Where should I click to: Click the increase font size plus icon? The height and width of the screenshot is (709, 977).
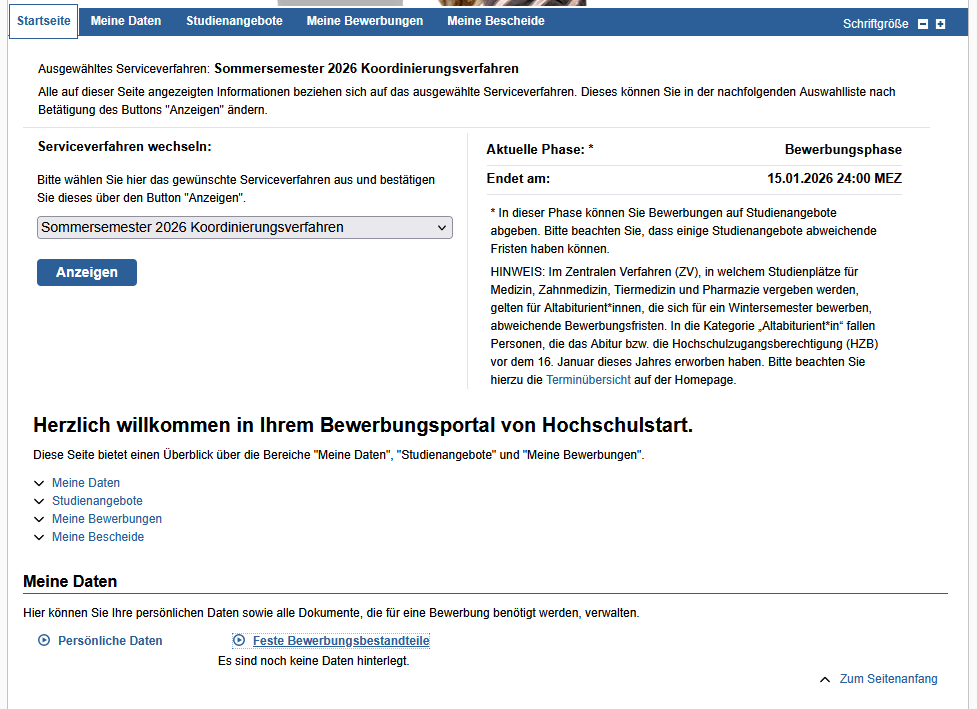(940, 24)
